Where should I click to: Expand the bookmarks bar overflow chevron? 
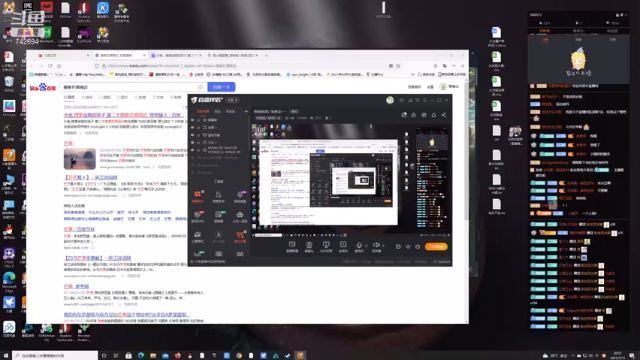pyautogui.click(x=412, y=74)
